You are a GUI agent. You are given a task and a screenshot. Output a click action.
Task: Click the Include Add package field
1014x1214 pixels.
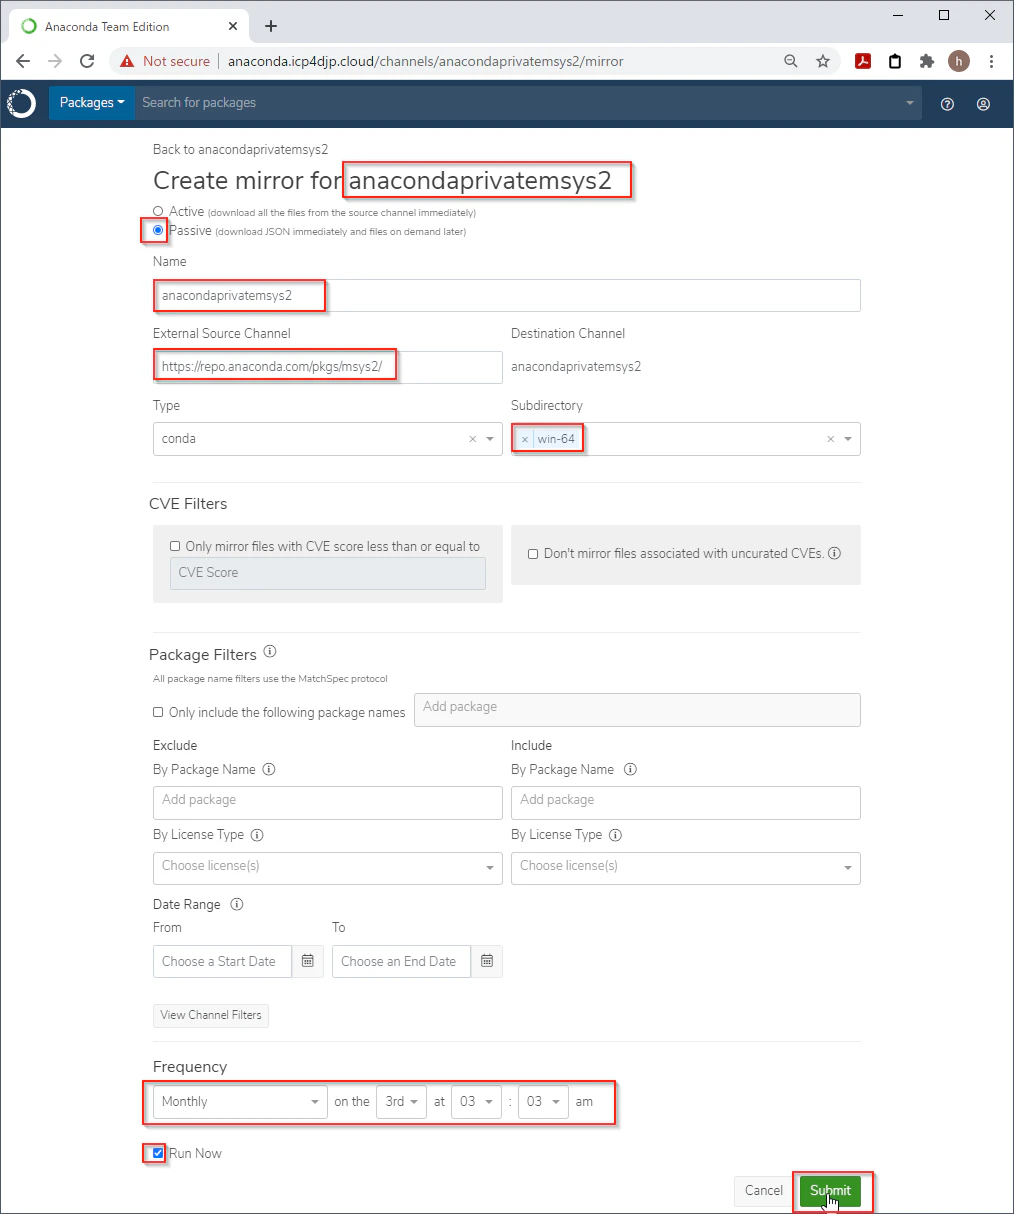pyautogui.click(x=686, y=802)
